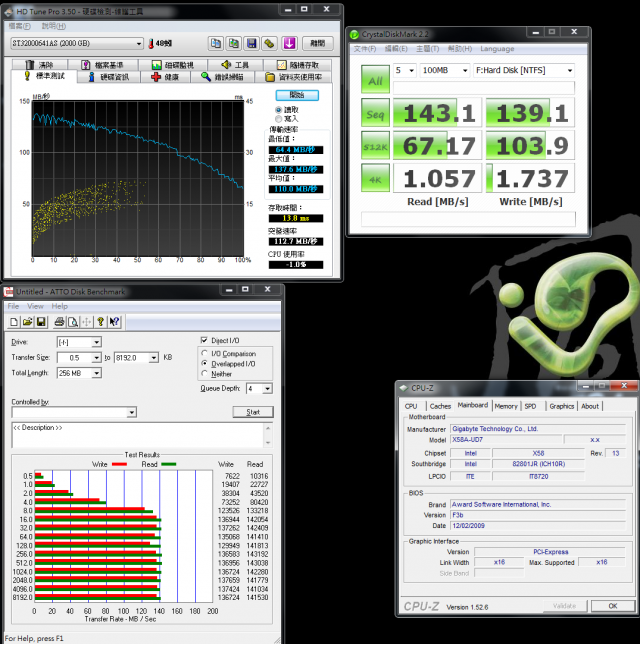
Task: Click the Start button in ATTO
Action: click(253, 412)
